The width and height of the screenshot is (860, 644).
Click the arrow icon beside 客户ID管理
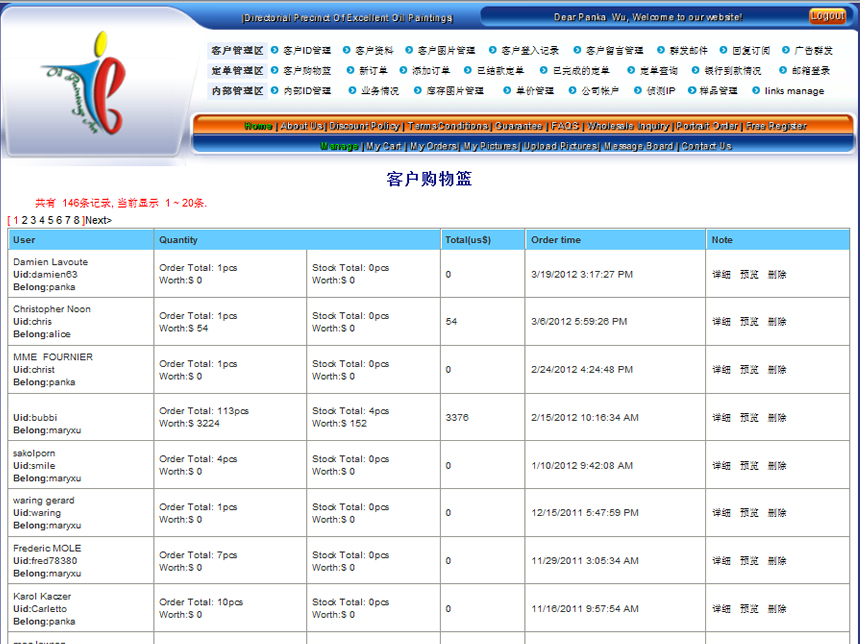(275, 50)
